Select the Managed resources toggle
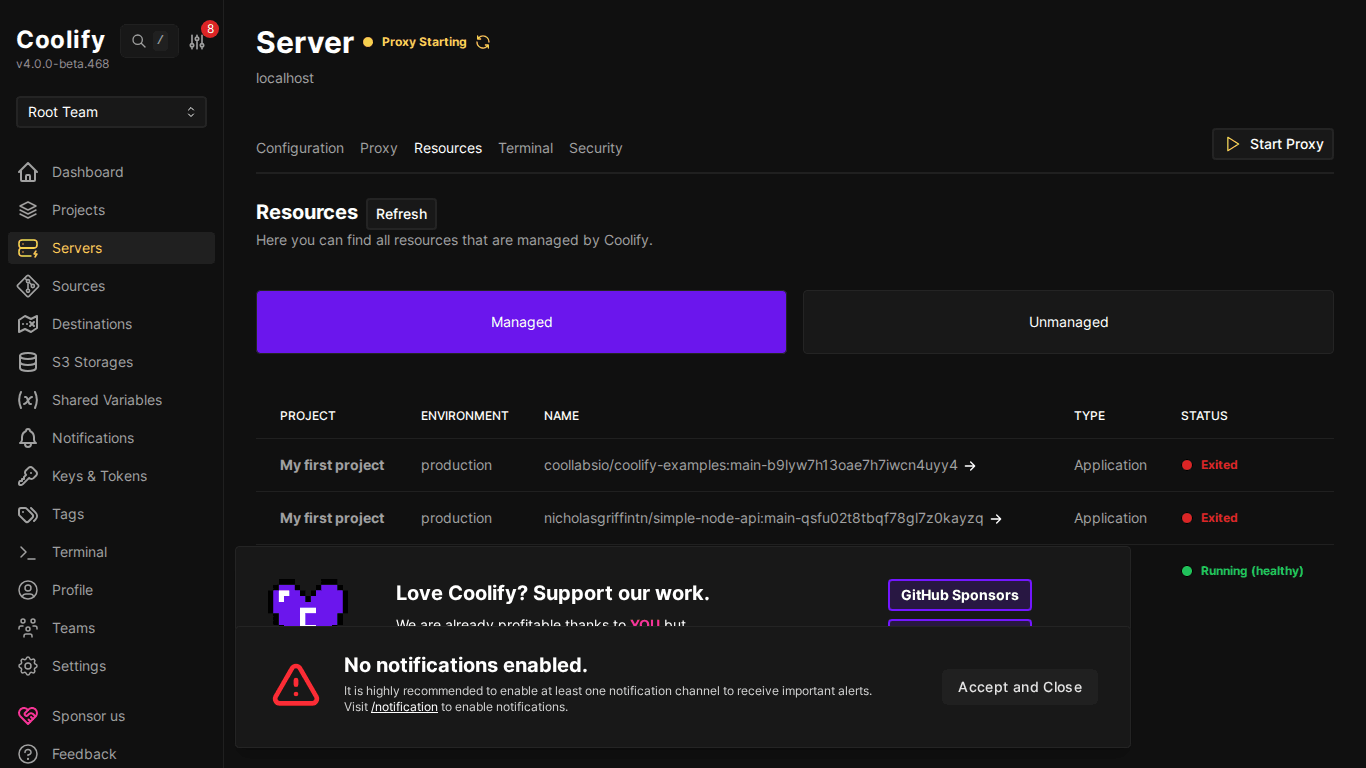Viewport: 1366px width, 768px height. click(521, 322)
